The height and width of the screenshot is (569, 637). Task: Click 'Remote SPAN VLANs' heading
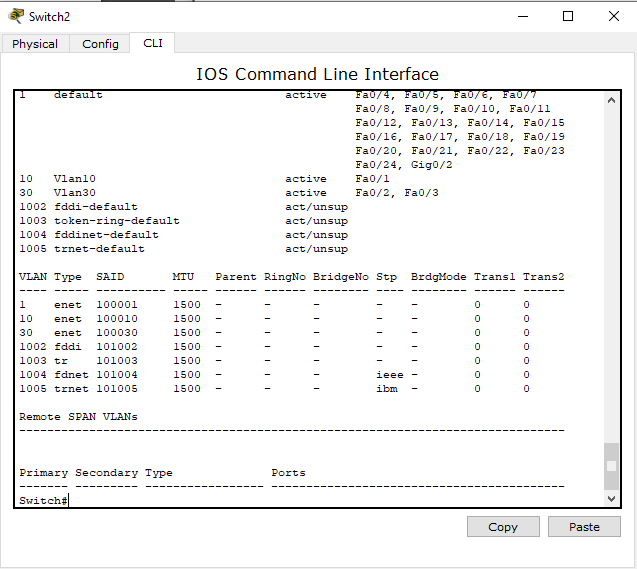tap(78, 417)
